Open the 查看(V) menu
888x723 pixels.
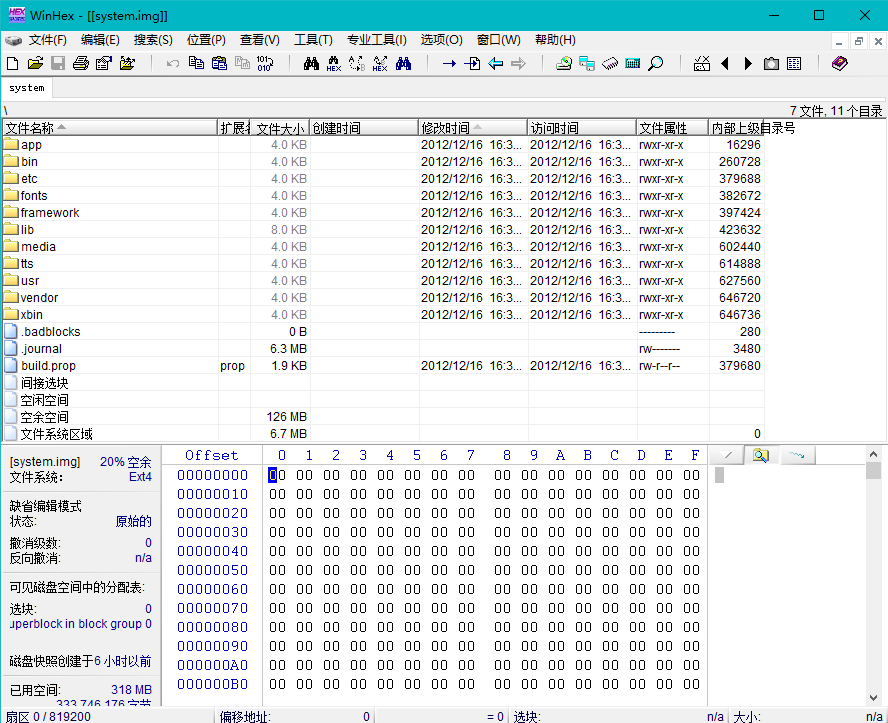click(259, 40)
